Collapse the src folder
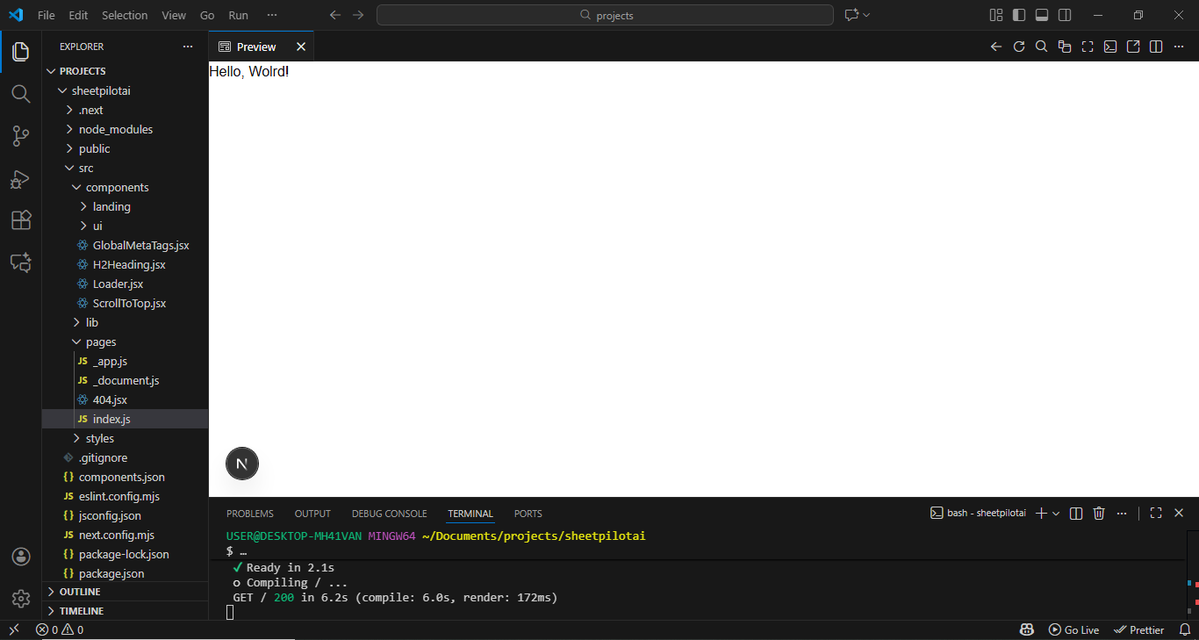 click(x=125, y=168)
